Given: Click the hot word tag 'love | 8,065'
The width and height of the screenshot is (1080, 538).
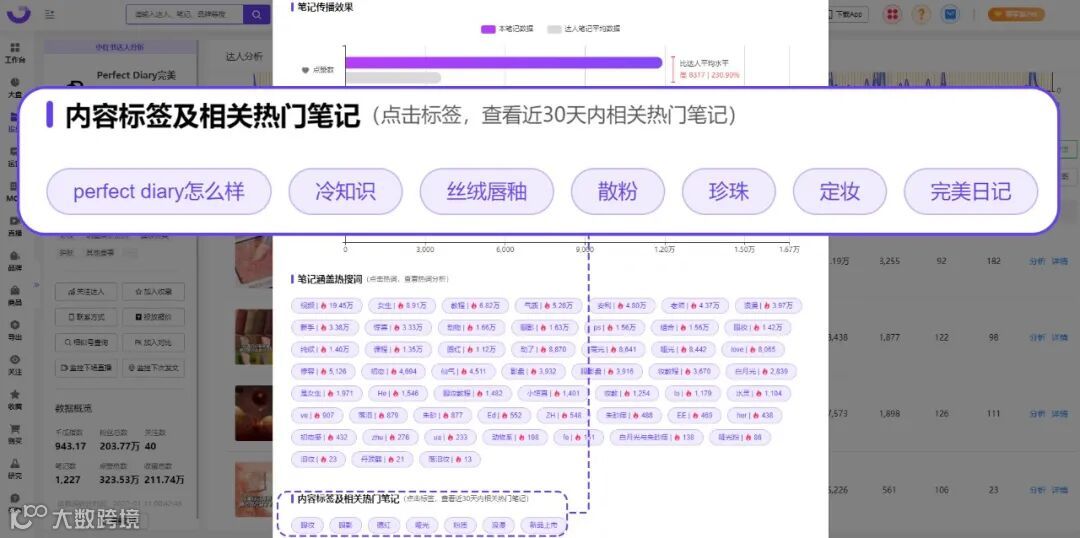Looking at the screenshot, I should tap(753, 349).
